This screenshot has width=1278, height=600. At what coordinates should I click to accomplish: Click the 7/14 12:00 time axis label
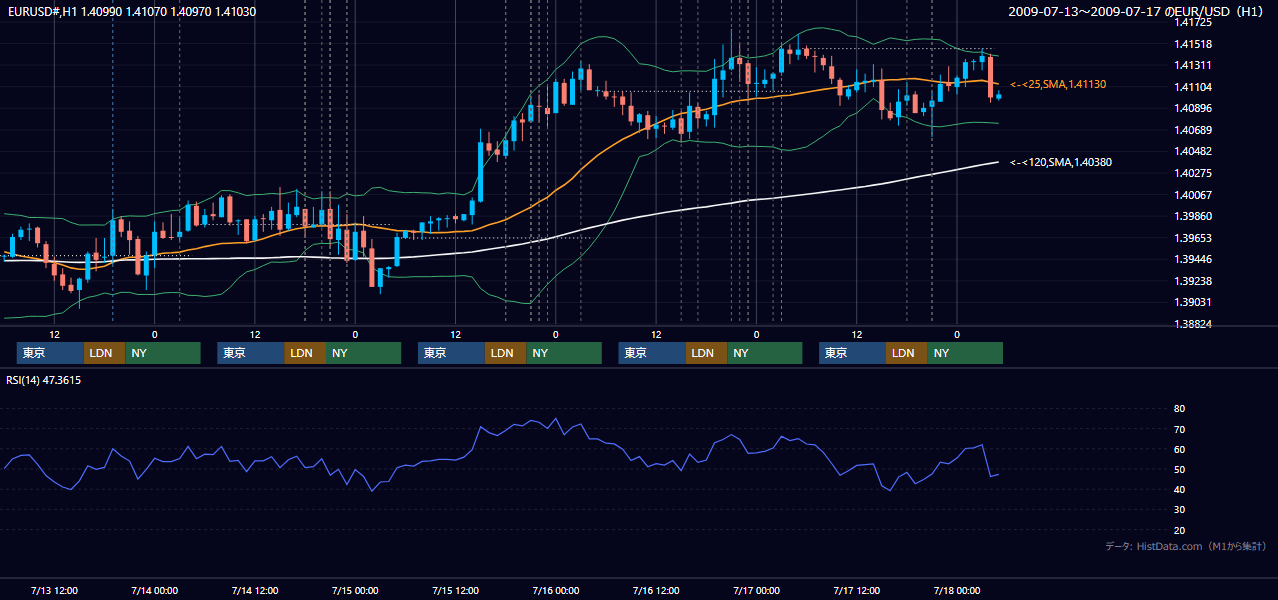tap(254, 590)
